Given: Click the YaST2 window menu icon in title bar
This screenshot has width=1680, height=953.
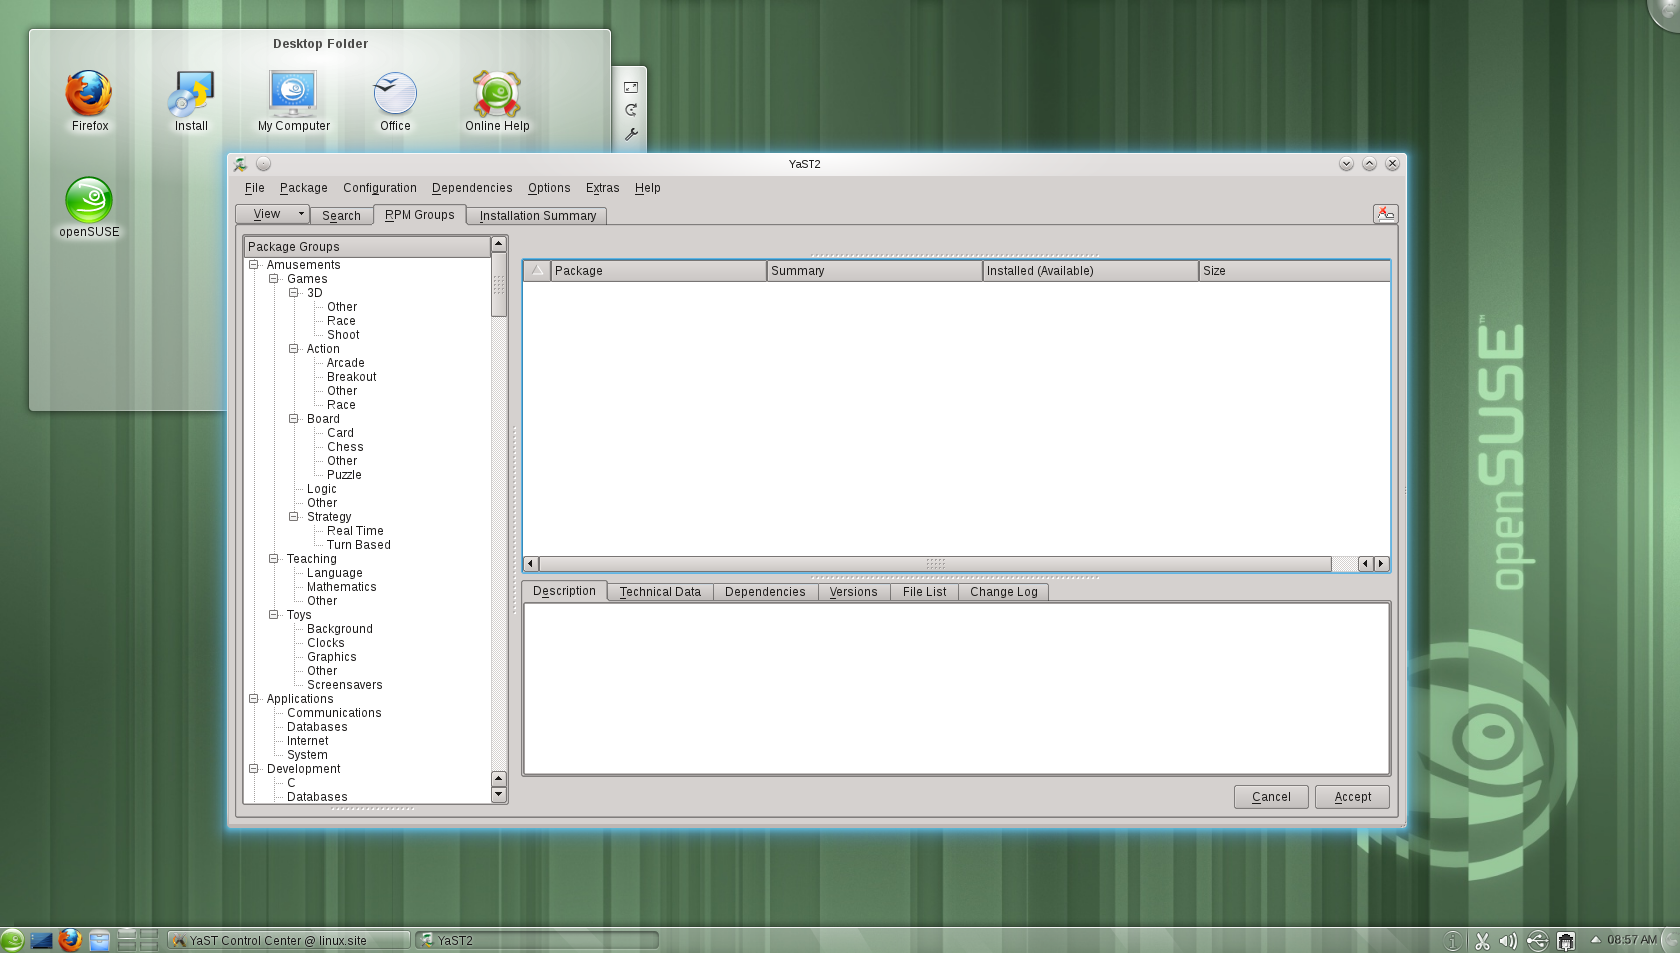Looking at the screenshot, I should 241,164.
